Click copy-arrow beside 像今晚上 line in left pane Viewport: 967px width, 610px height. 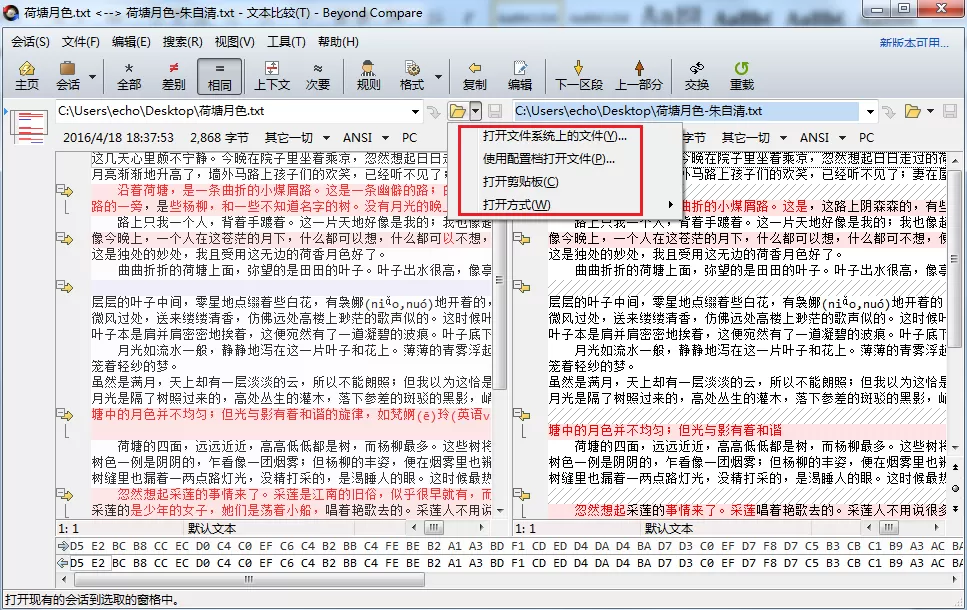tap(65, 238)
